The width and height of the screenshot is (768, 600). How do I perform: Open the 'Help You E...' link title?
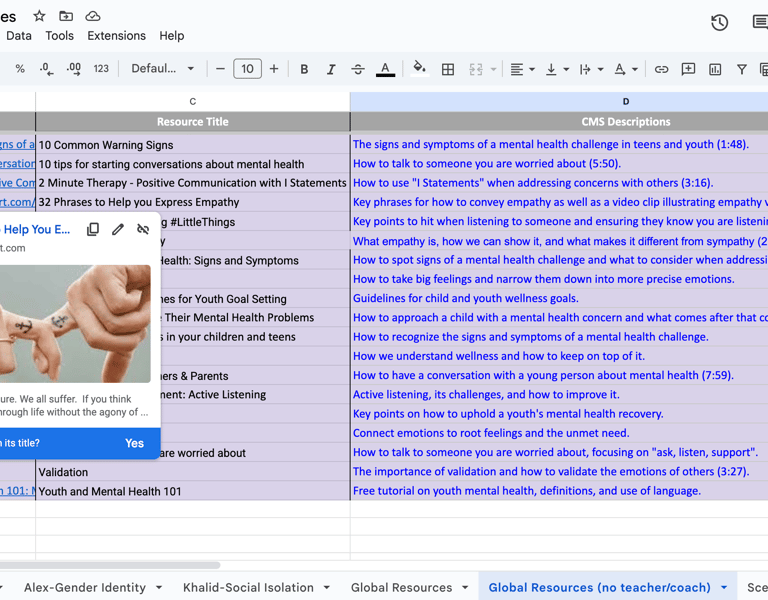[x=36, y=229]
